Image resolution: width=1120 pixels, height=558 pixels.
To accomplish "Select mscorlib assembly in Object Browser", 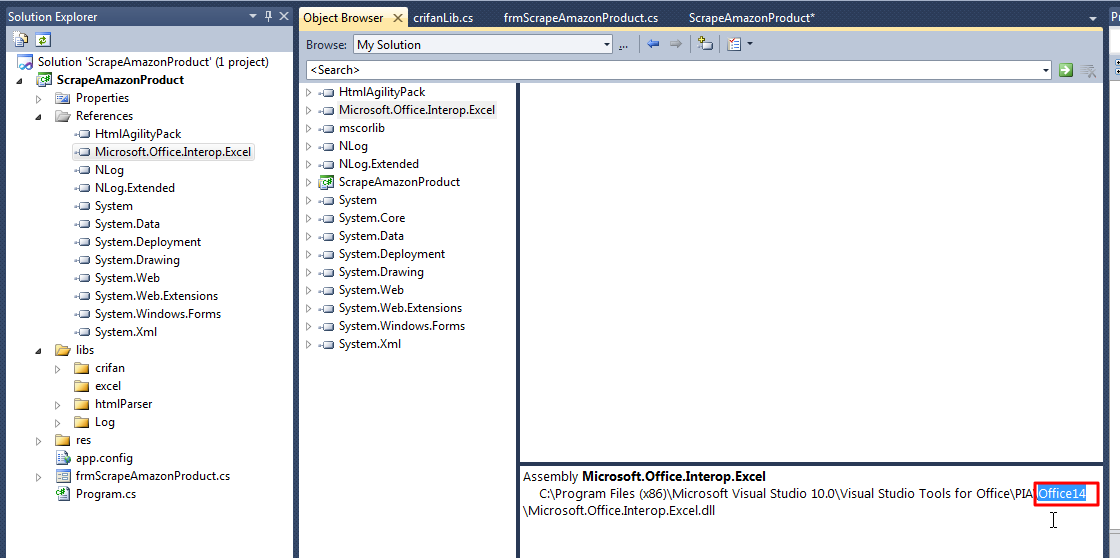I will (x=361, y=128).
